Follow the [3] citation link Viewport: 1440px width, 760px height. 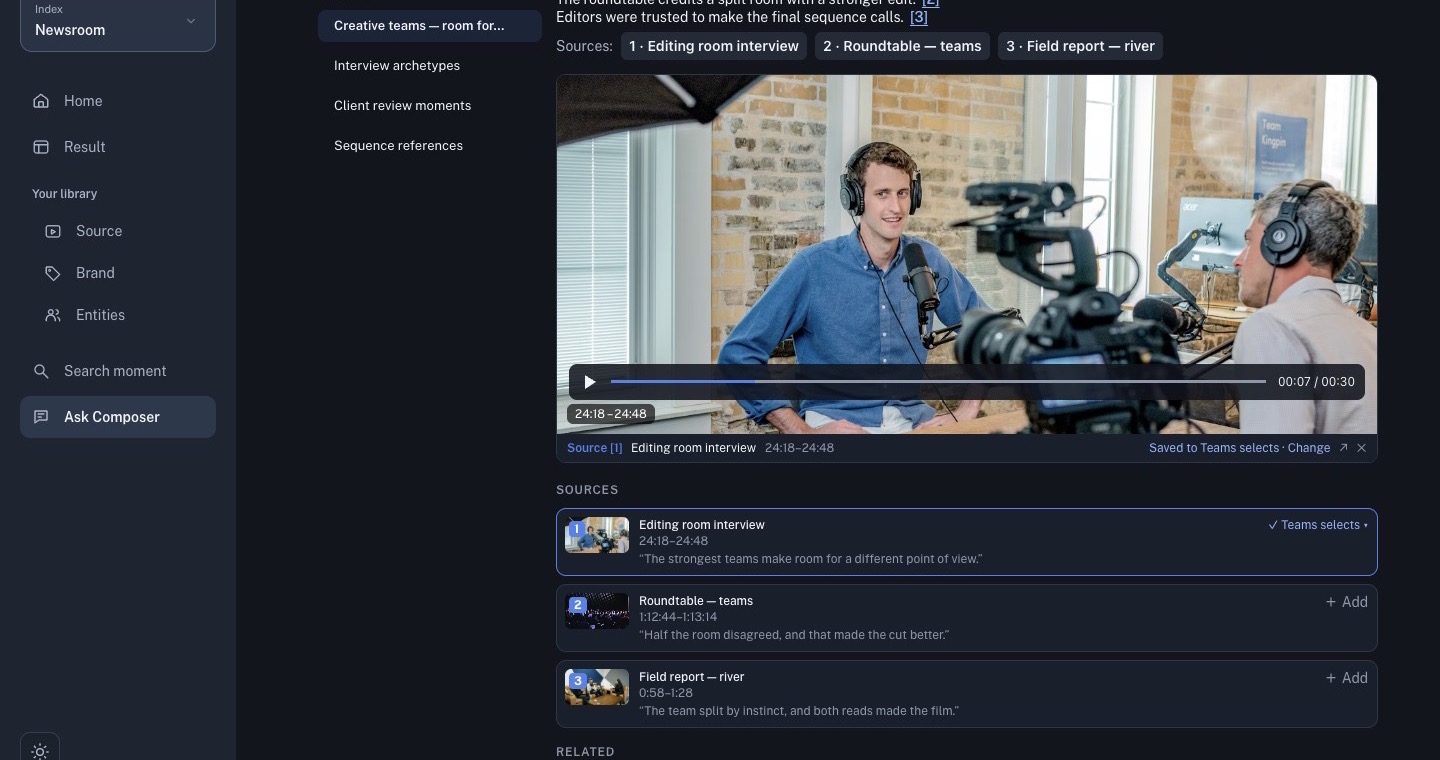click(919, 17)
